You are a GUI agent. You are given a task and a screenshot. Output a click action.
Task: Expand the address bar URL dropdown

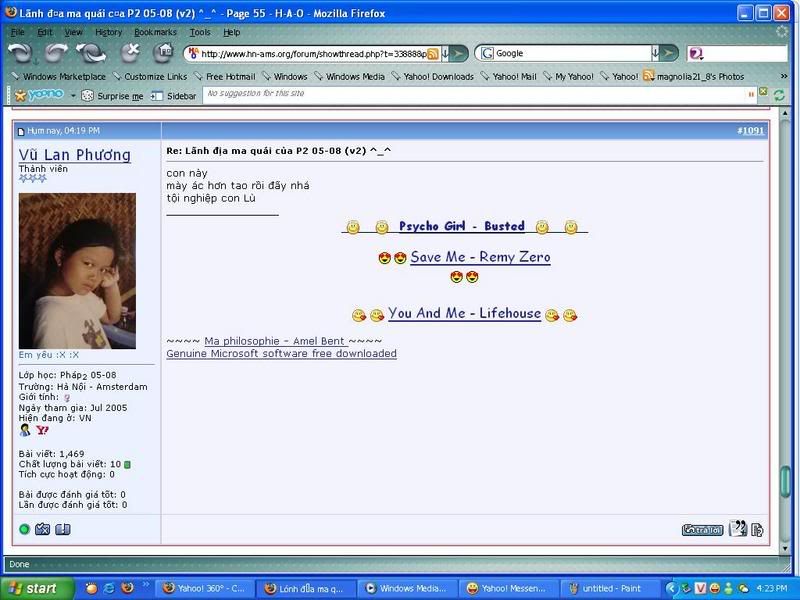click(446, 53)
